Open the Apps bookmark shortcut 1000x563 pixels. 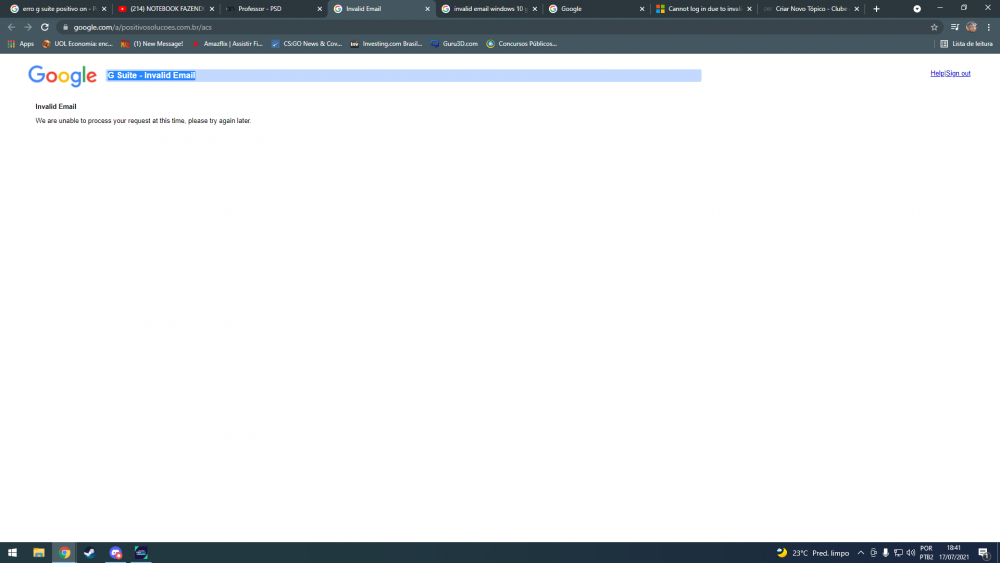click(x=20, y=44)
